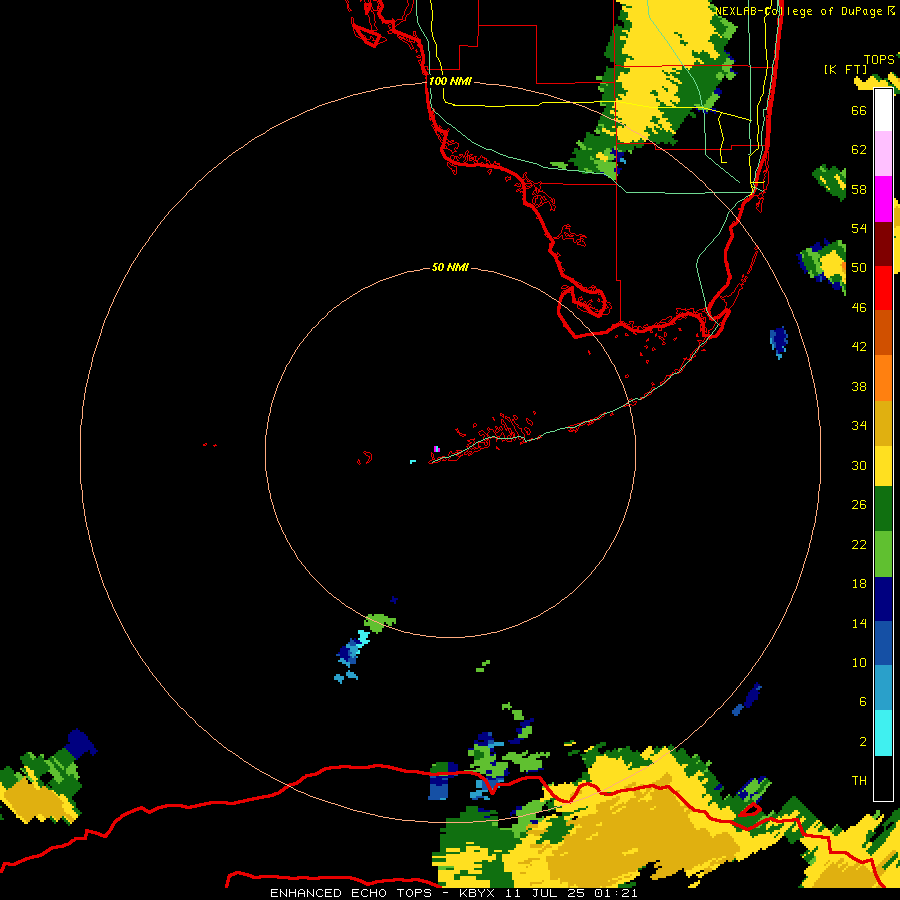Click the white 66 kft color swatch
This screenshot has height=900, width=900.
tap(883, 110)
